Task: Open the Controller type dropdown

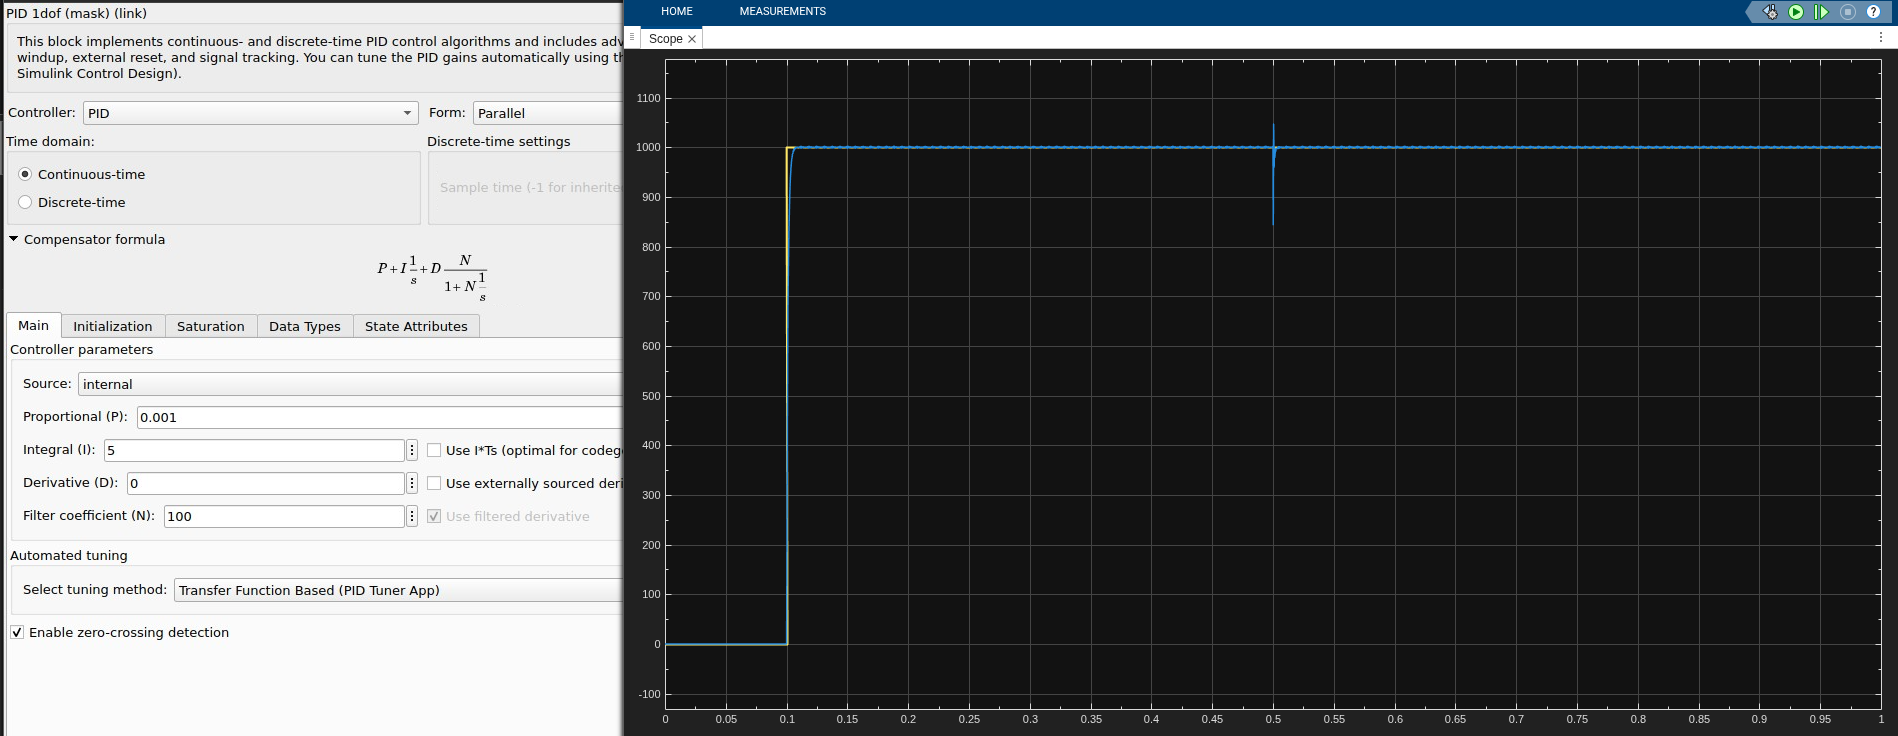Action: click(250, 113)
